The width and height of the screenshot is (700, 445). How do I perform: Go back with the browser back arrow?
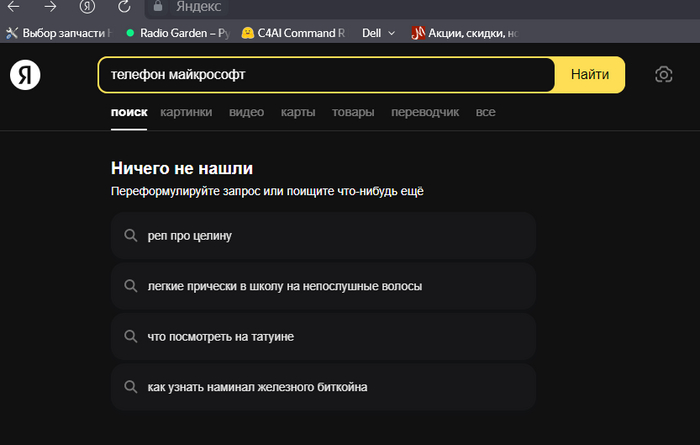click(13, 6)
